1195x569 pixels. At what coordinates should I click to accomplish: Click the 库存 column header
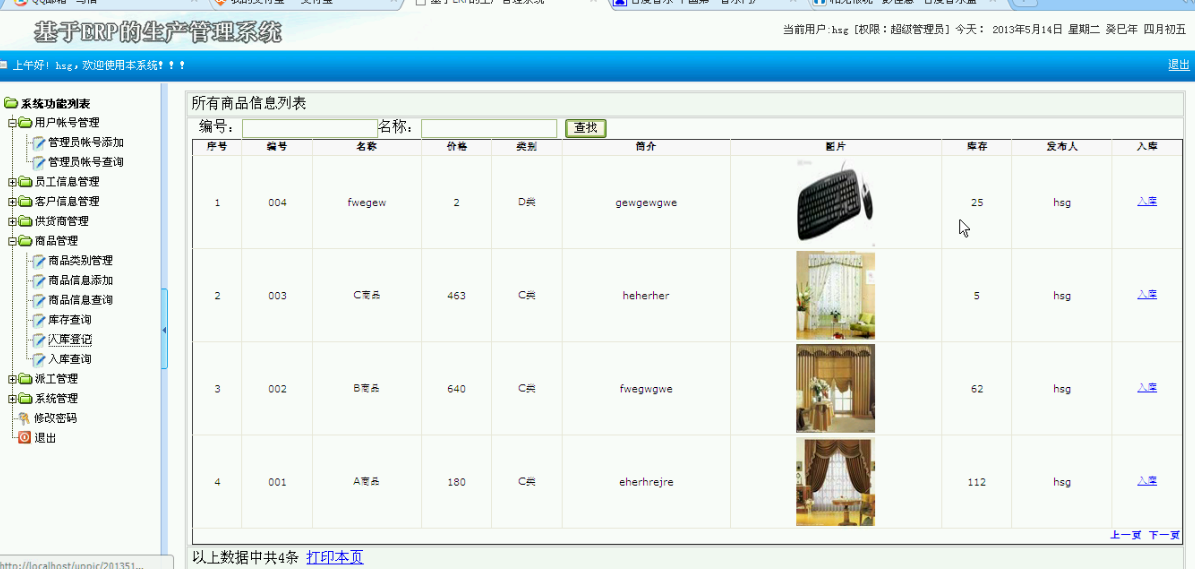tap(977, 147)
